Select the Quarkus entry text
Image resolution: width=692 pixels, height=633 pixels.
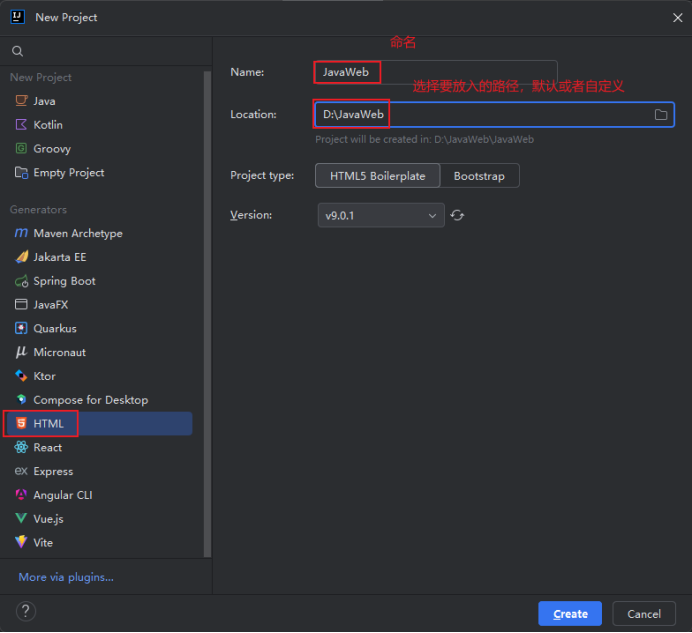point(55,328)
